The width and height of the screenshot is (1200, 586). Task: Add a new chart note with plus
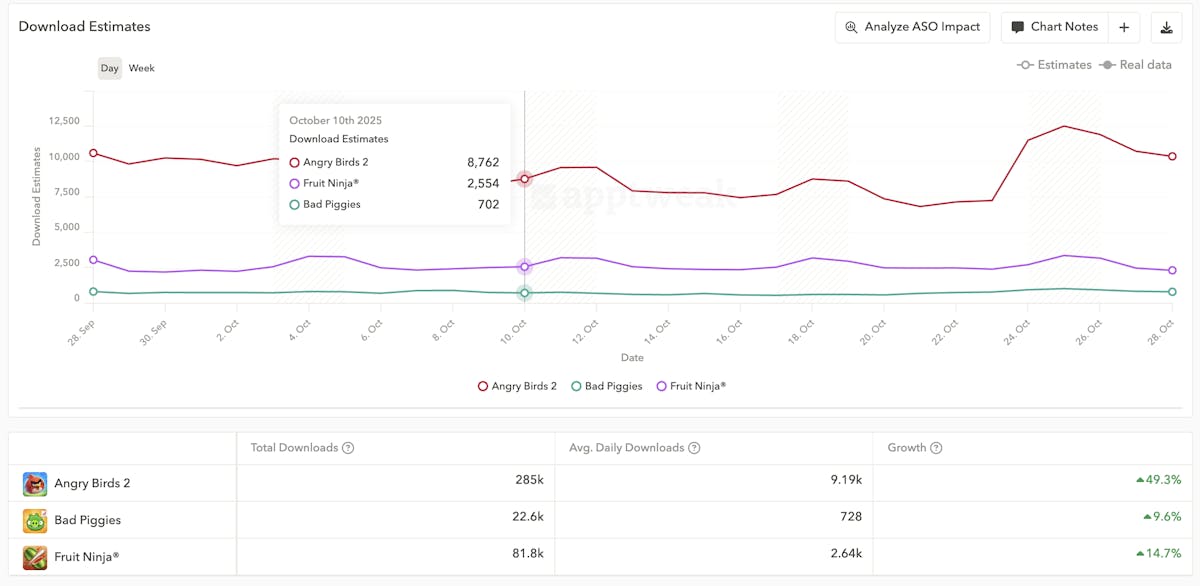point(1124,28)
